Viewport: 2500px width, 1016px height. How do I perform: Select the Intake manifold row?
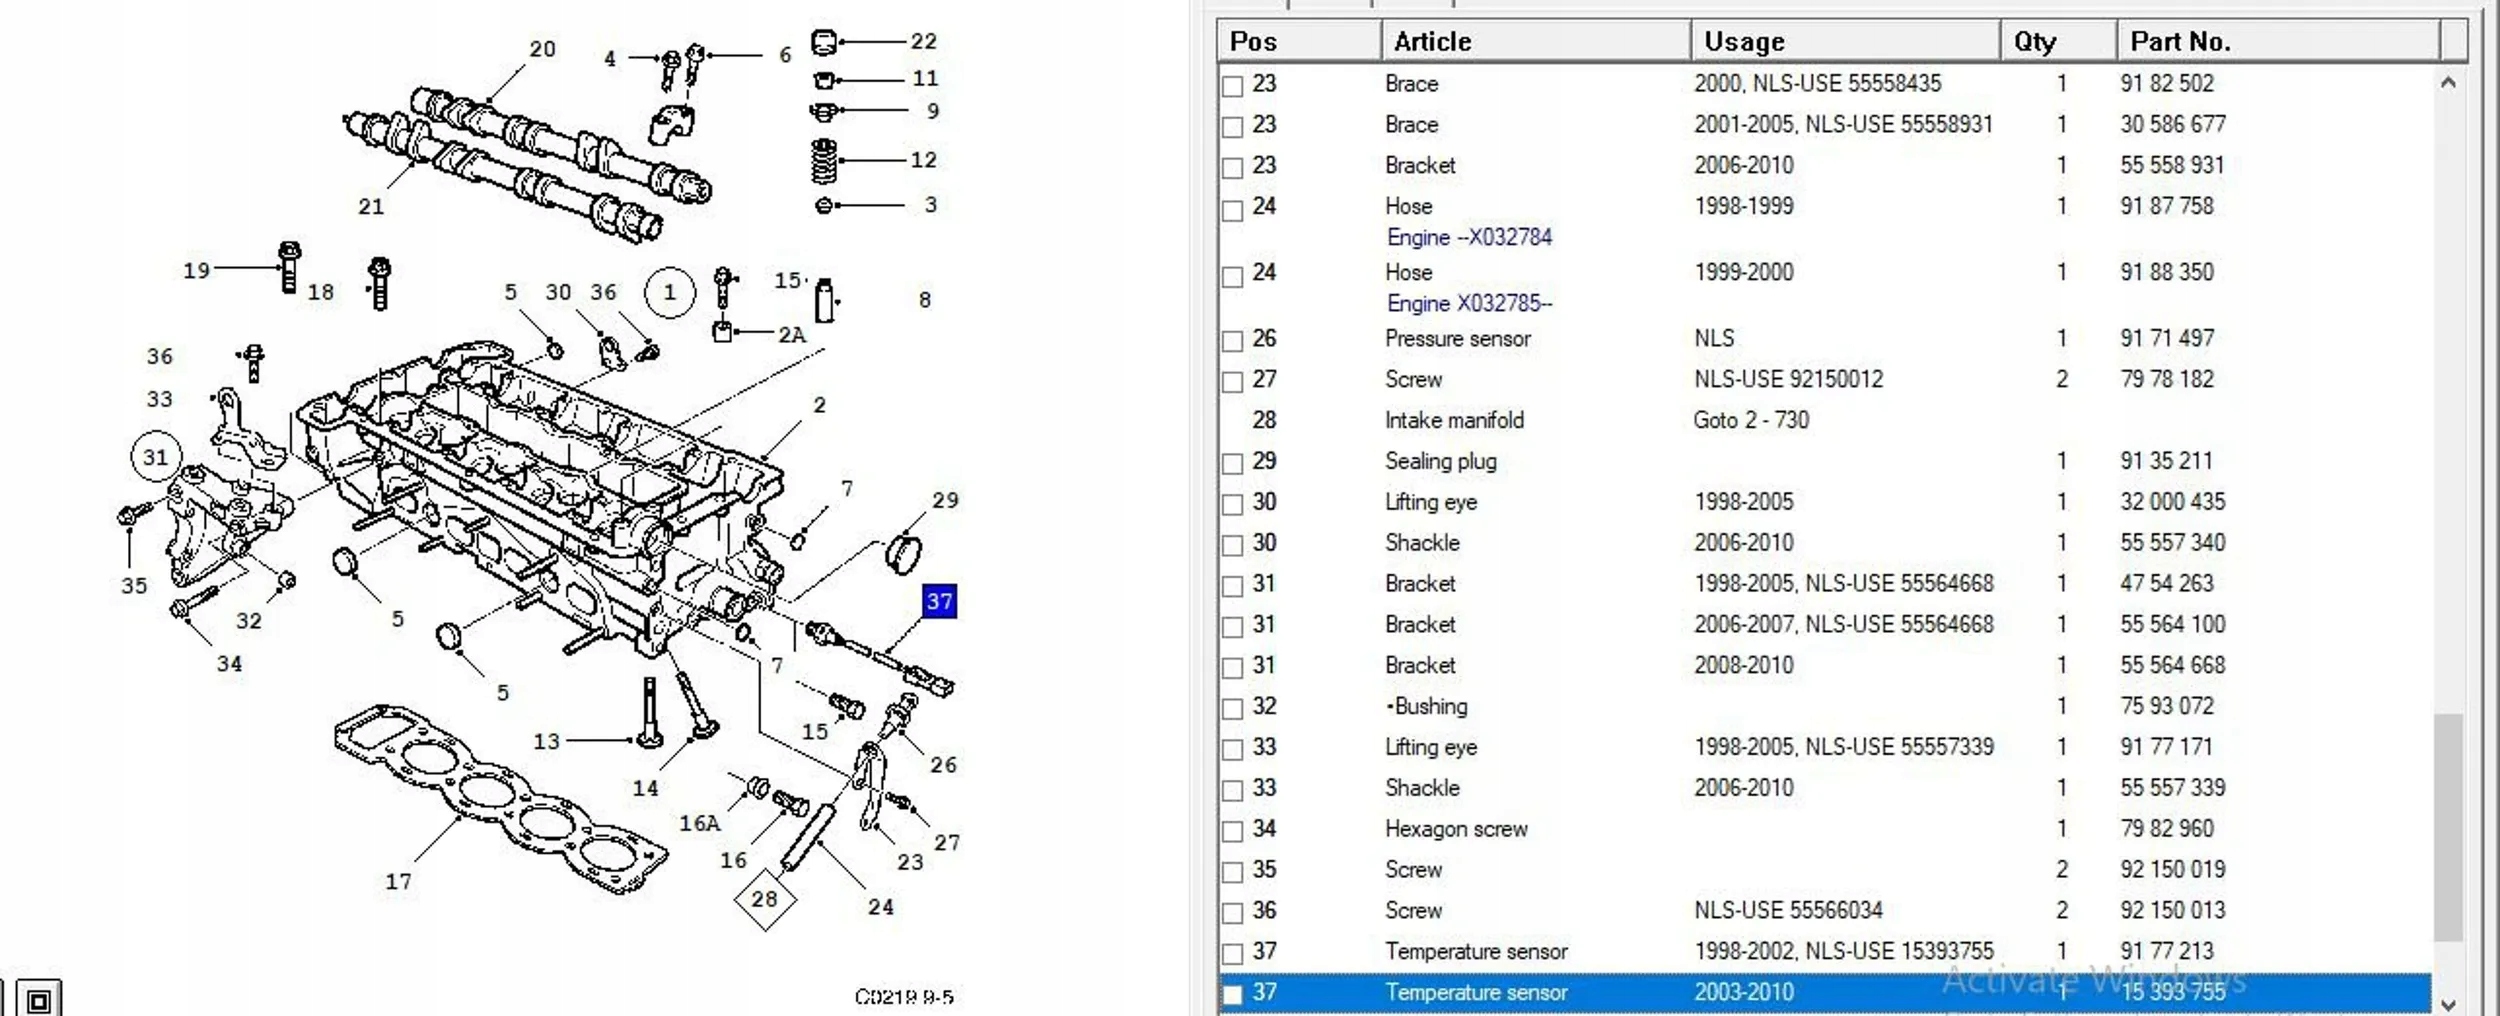(1825, 420)
